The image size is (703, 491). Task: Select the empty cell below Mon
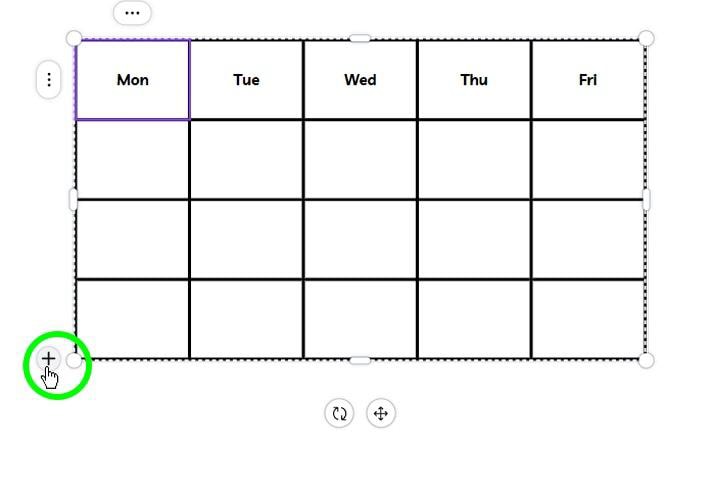click(x=133, y=160)
